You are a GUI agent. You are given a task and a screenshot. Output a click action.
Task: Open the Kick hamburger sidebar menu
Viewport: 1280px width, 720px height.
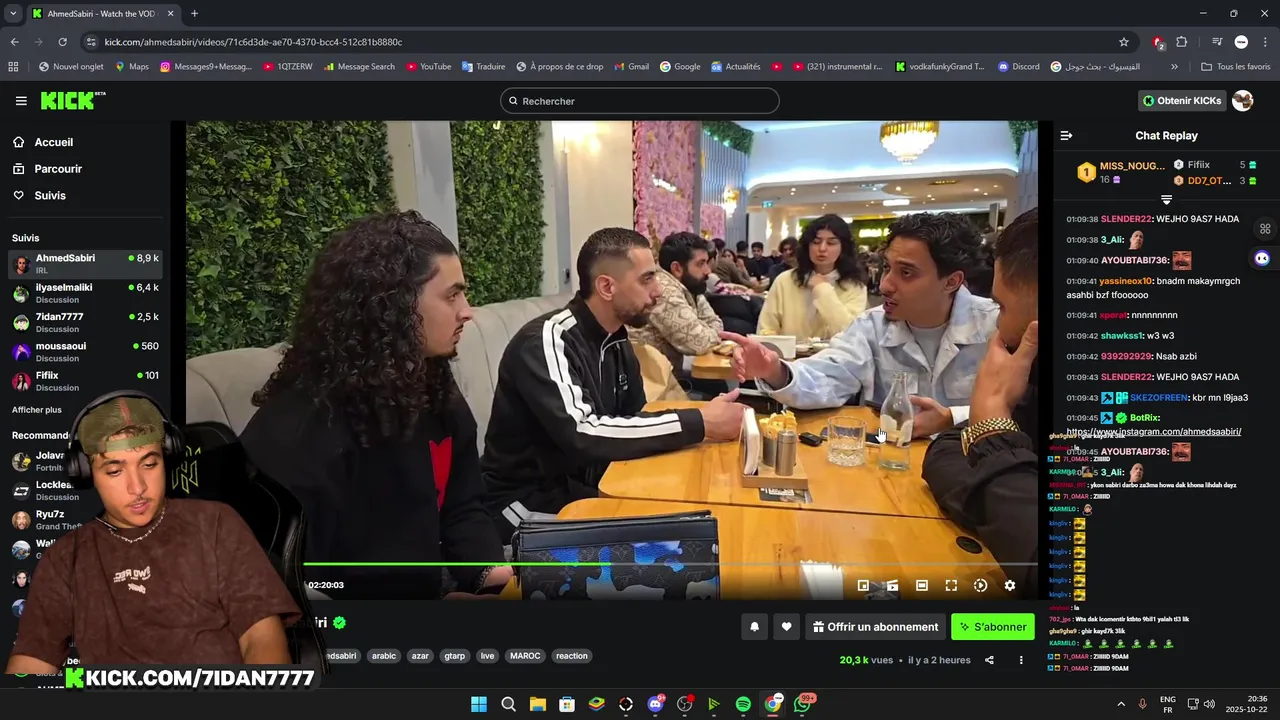[21, 101]
